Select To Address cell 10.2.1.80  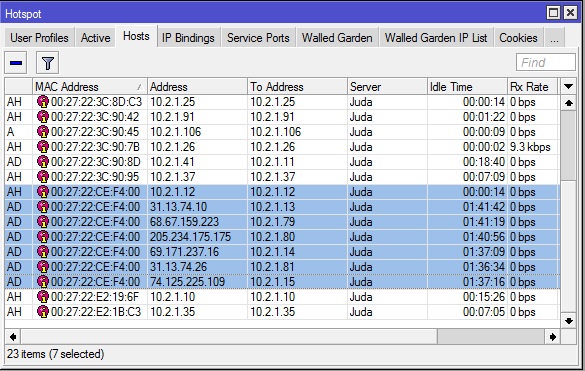[272, 237]
